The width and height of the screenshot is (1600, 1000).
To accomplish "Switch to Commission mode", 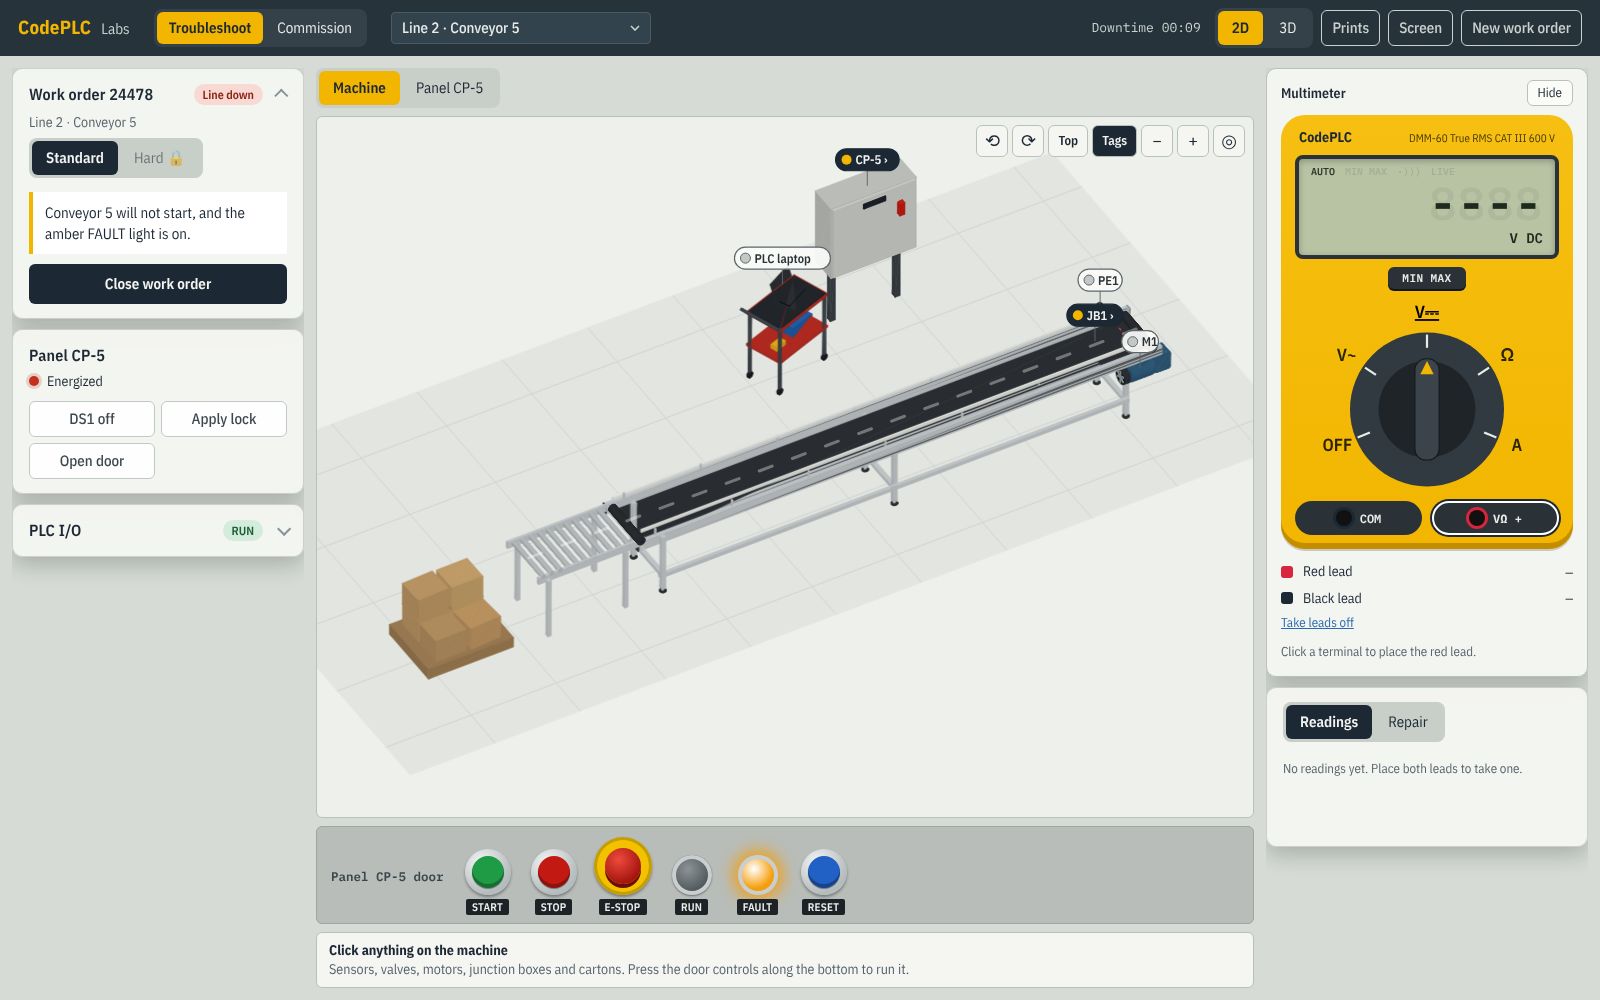I will (314, 28).
